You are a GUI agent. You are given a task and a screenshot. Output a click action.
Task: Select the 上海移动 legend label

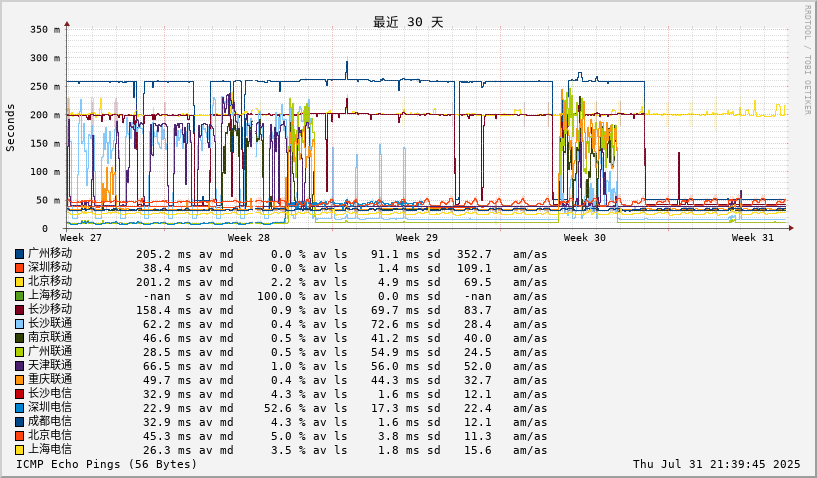pyautogui.click(x=50, y=296)
